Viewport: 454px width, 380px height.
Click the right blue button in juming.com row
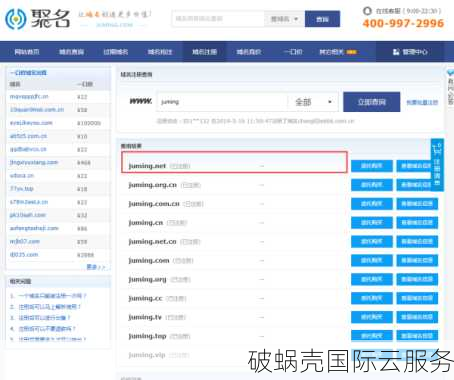(x=417, y=260)
